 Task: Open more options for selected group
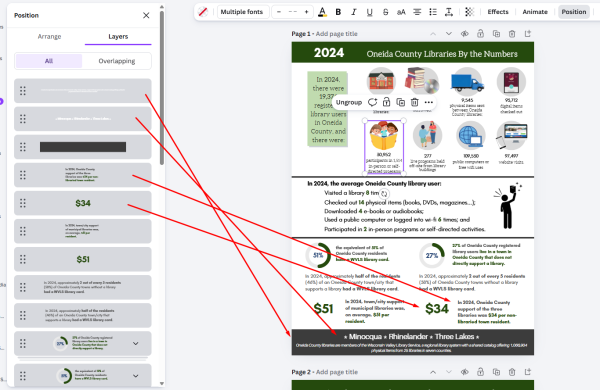pyautogui.click(x=429, y=102)
